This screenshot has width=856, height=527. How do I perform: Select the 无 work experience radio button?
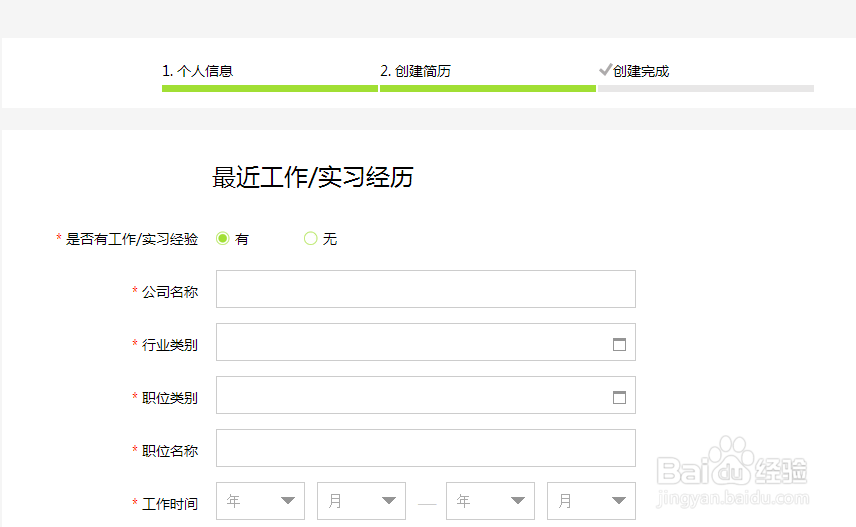[310, 239]
